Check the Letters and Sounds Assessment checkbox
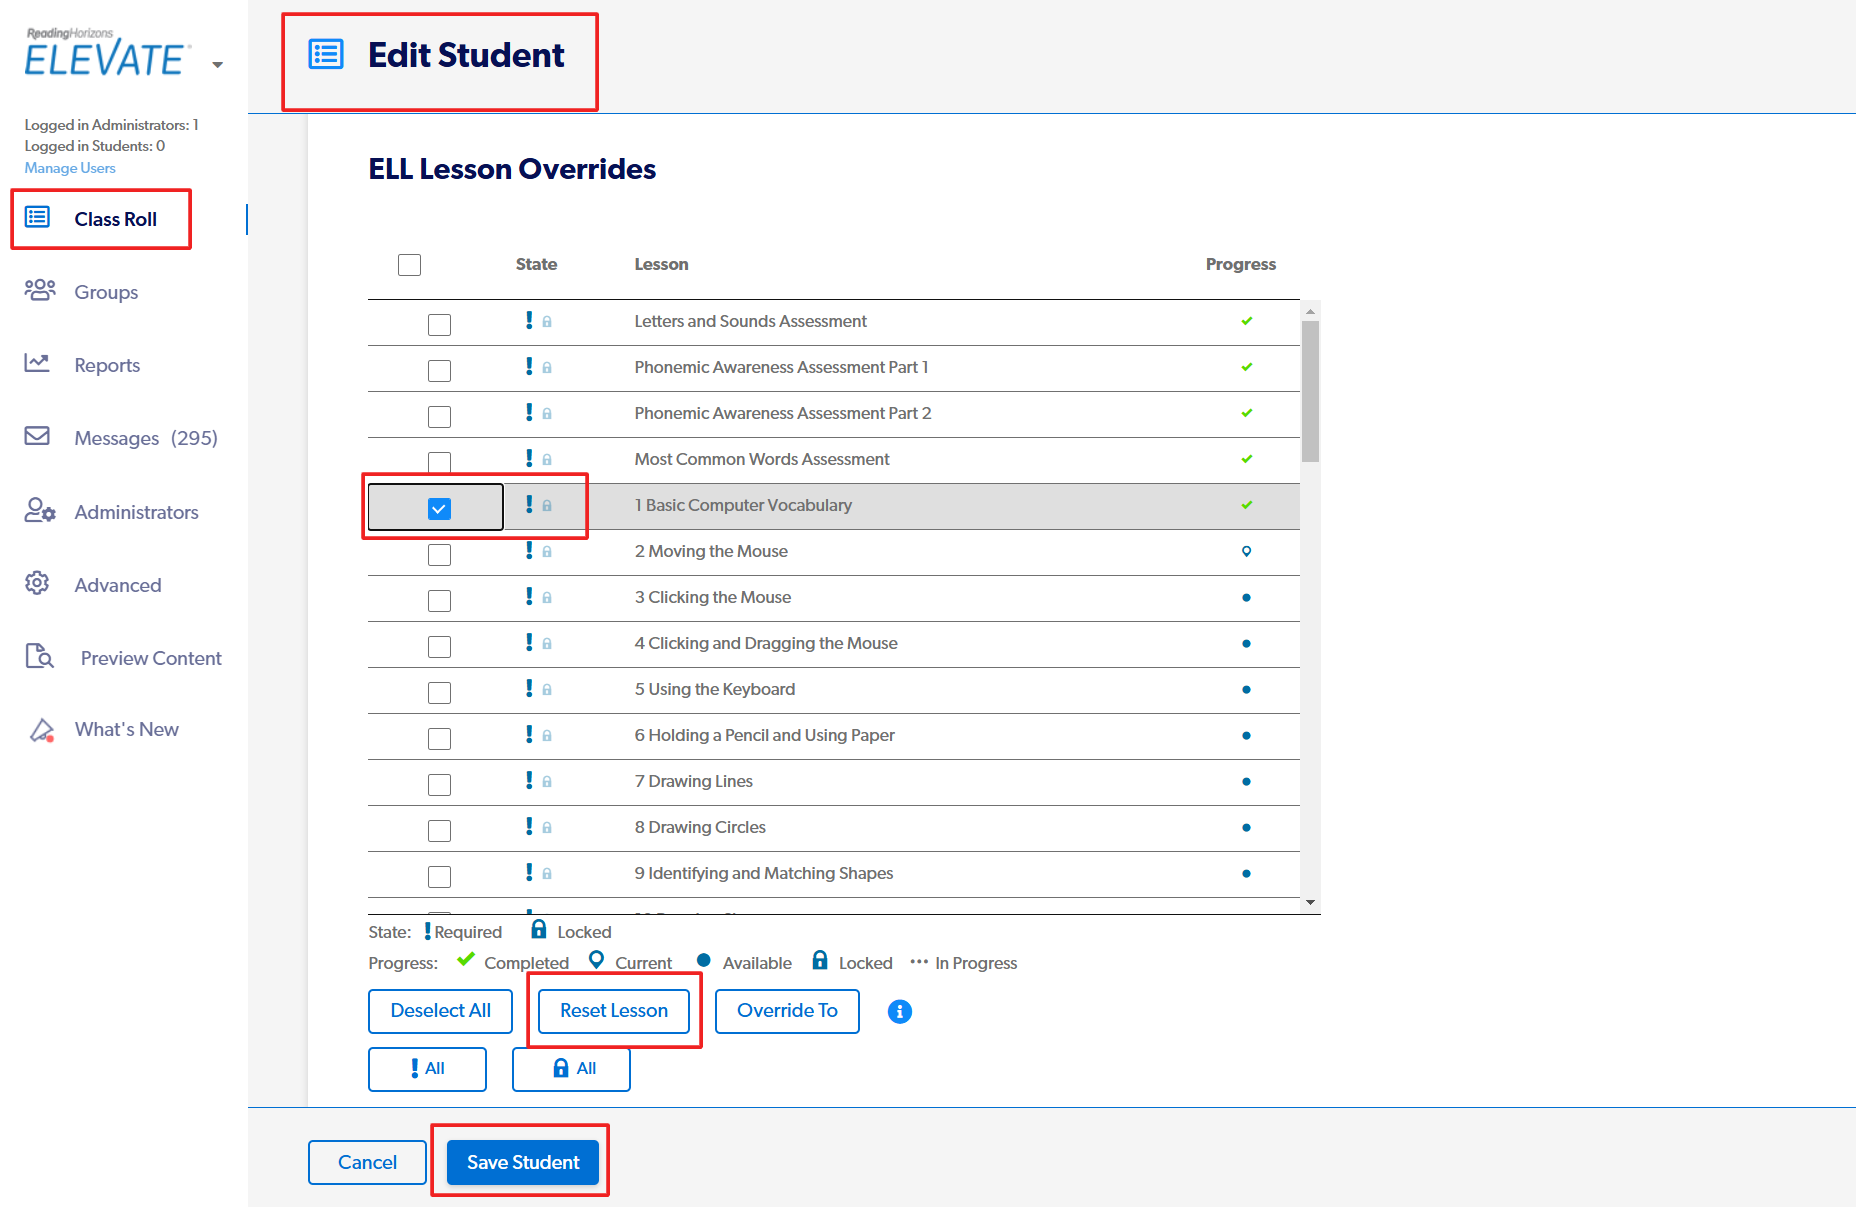This screenshot has width=1856, height=1207. tap(439, 325)
